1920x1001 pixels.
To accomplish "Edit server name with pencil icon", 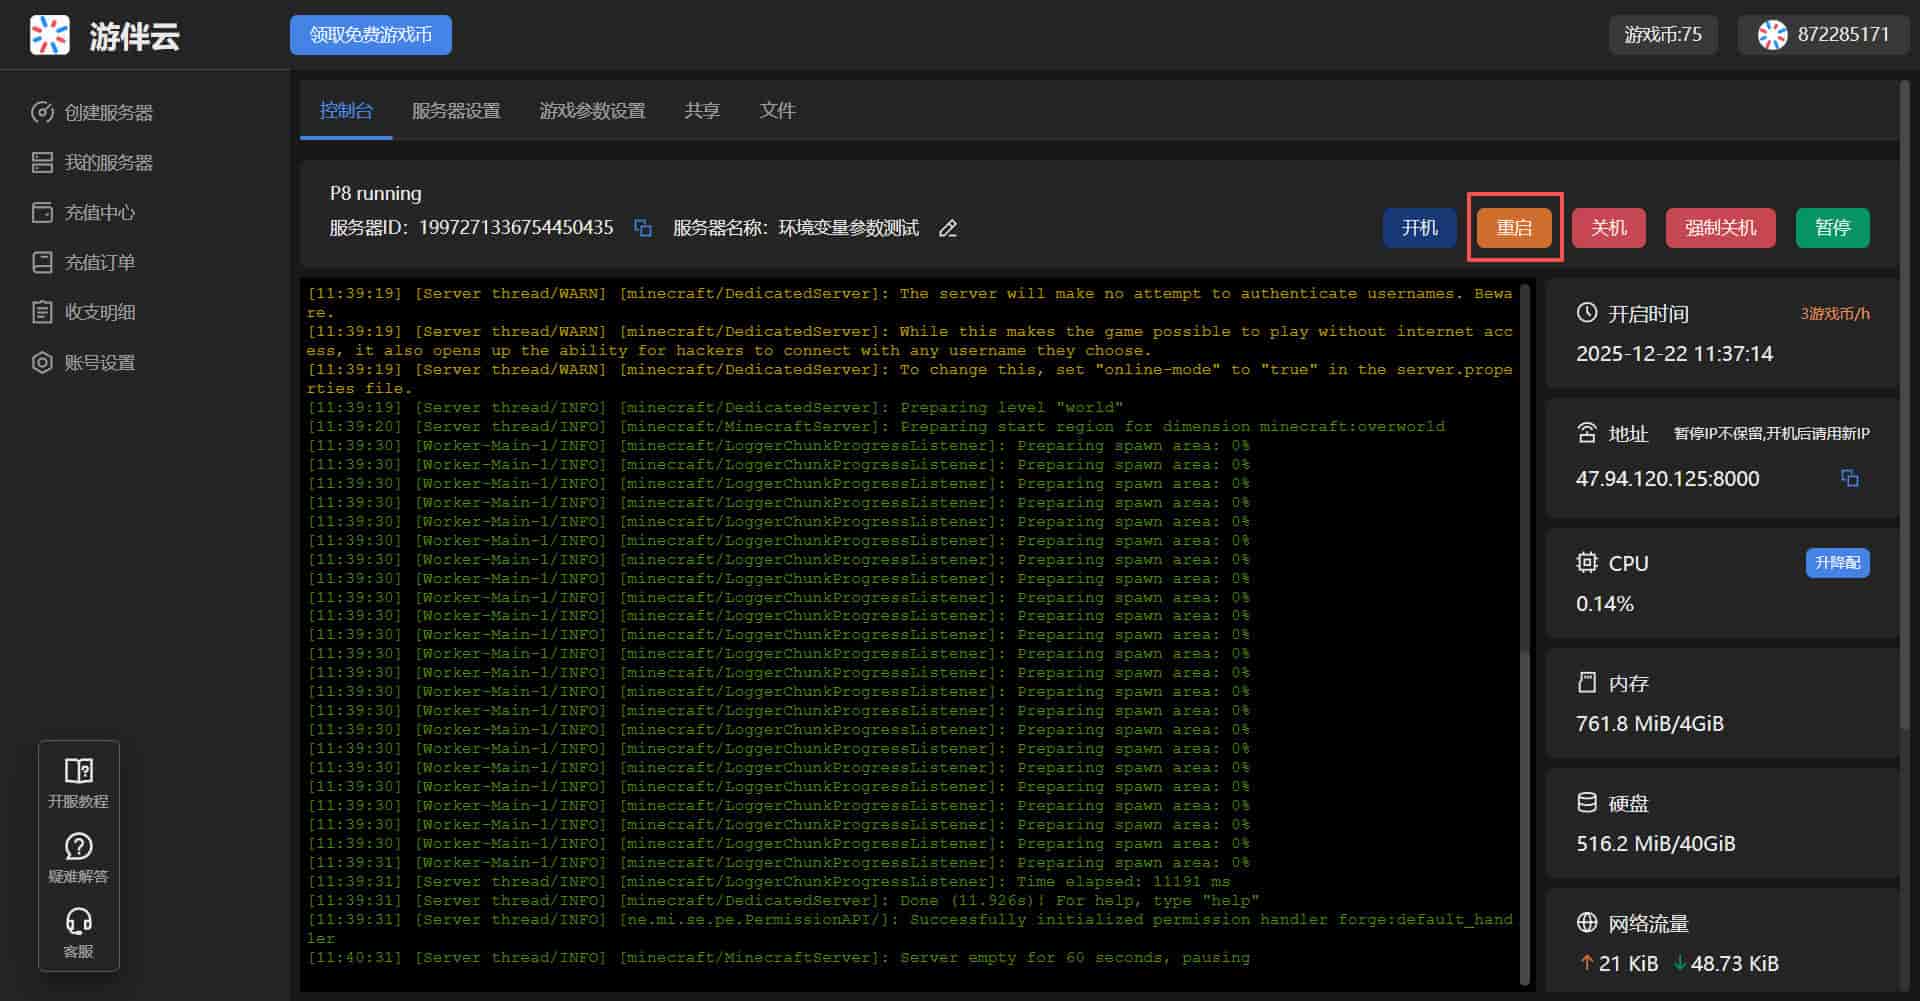I will [948, 229].
